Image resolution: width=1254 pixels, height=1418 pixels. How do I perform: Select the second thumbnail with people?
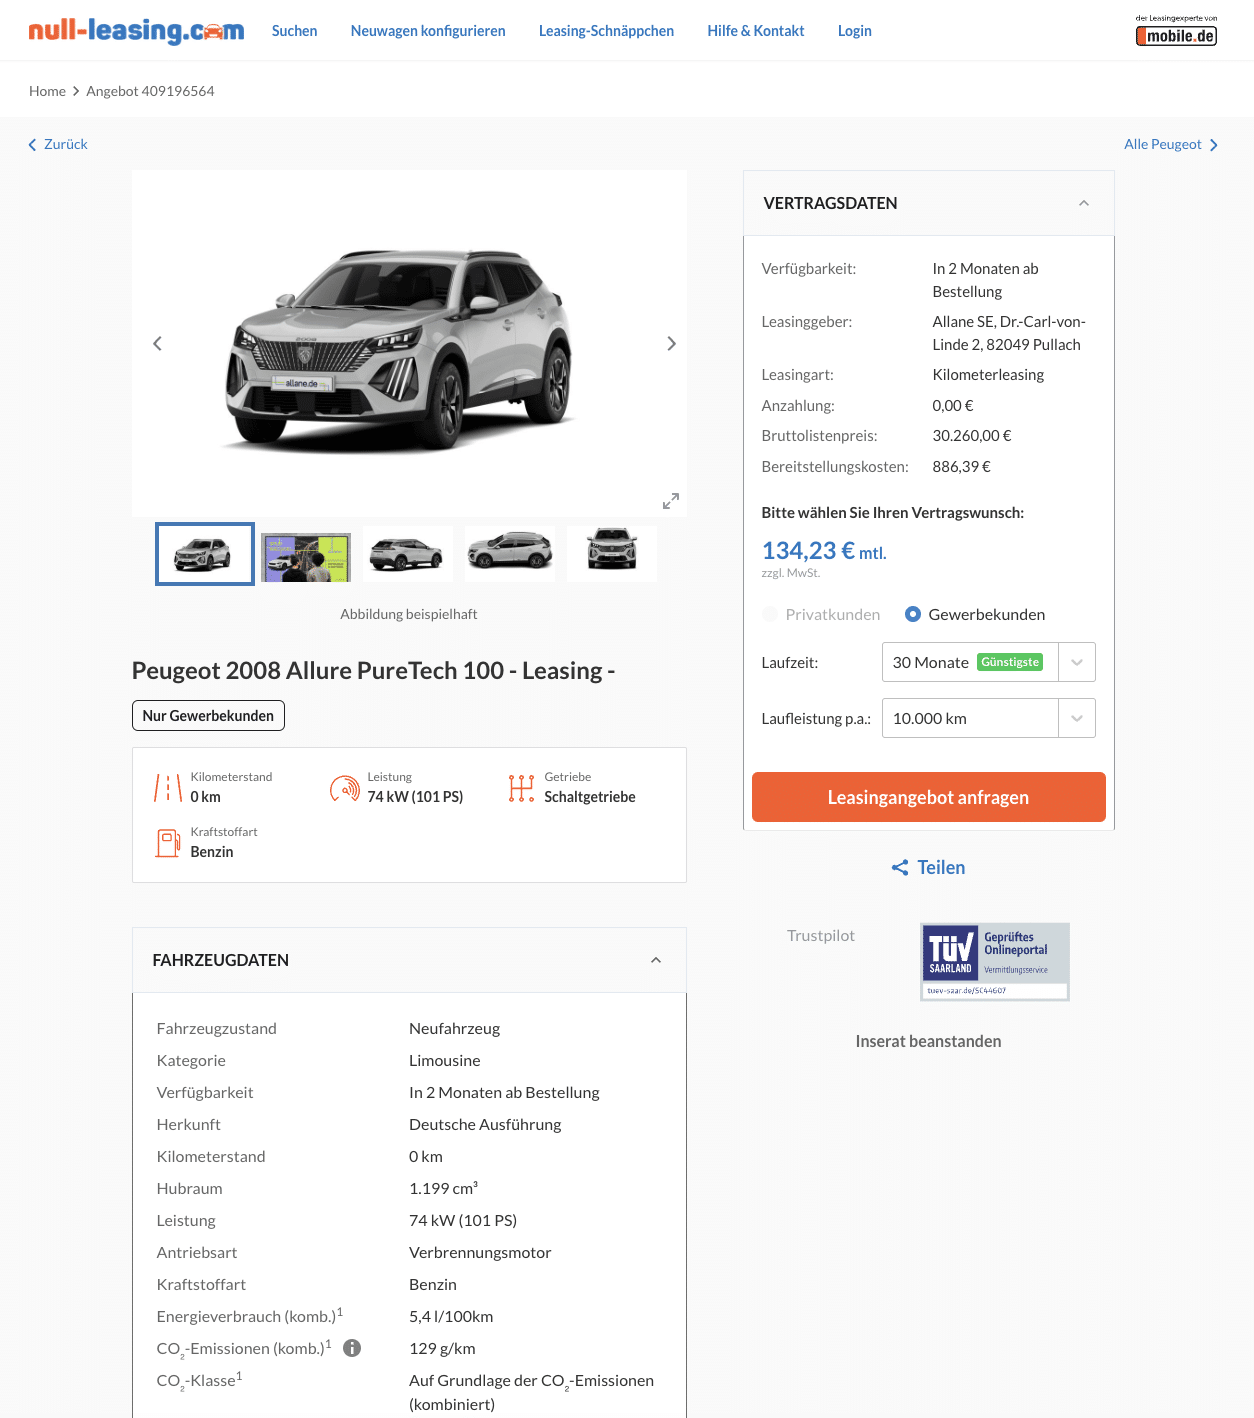(x=306, y=555)
